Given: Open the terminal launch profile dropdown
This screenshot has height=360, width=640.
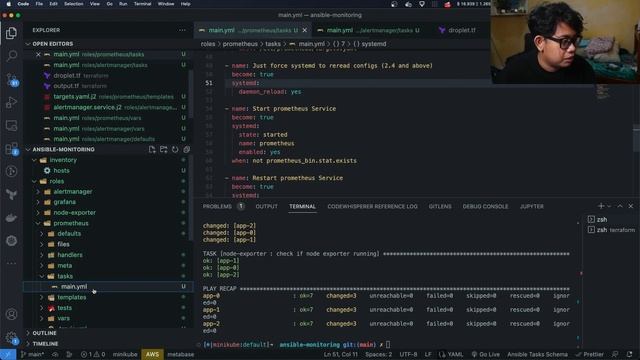Looking at the screenshot, I should pyautogui.click(x=609, y=206).
